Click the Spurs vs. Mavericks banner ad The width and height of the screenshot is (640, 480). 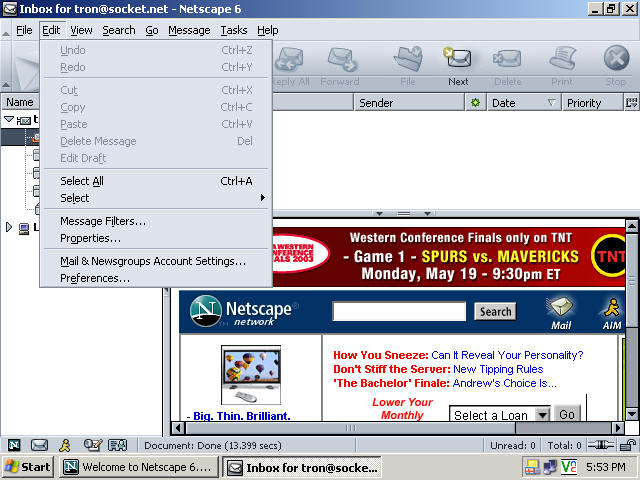click(x=449, y=256)
